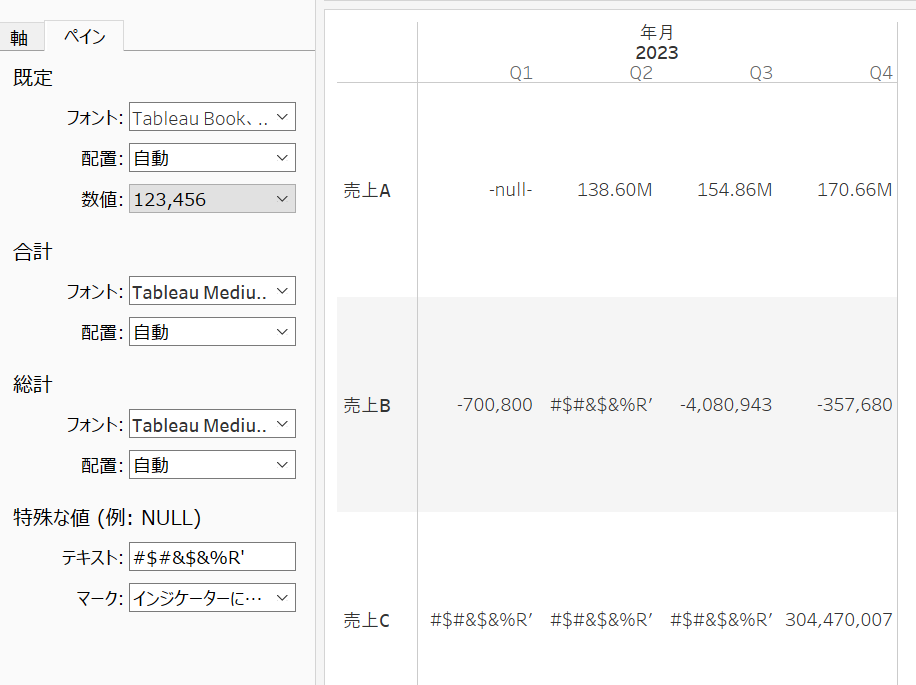916x685 pixels.
Task: Click the 売上C Q3 special value cell
Action: [x=721, y=620]
